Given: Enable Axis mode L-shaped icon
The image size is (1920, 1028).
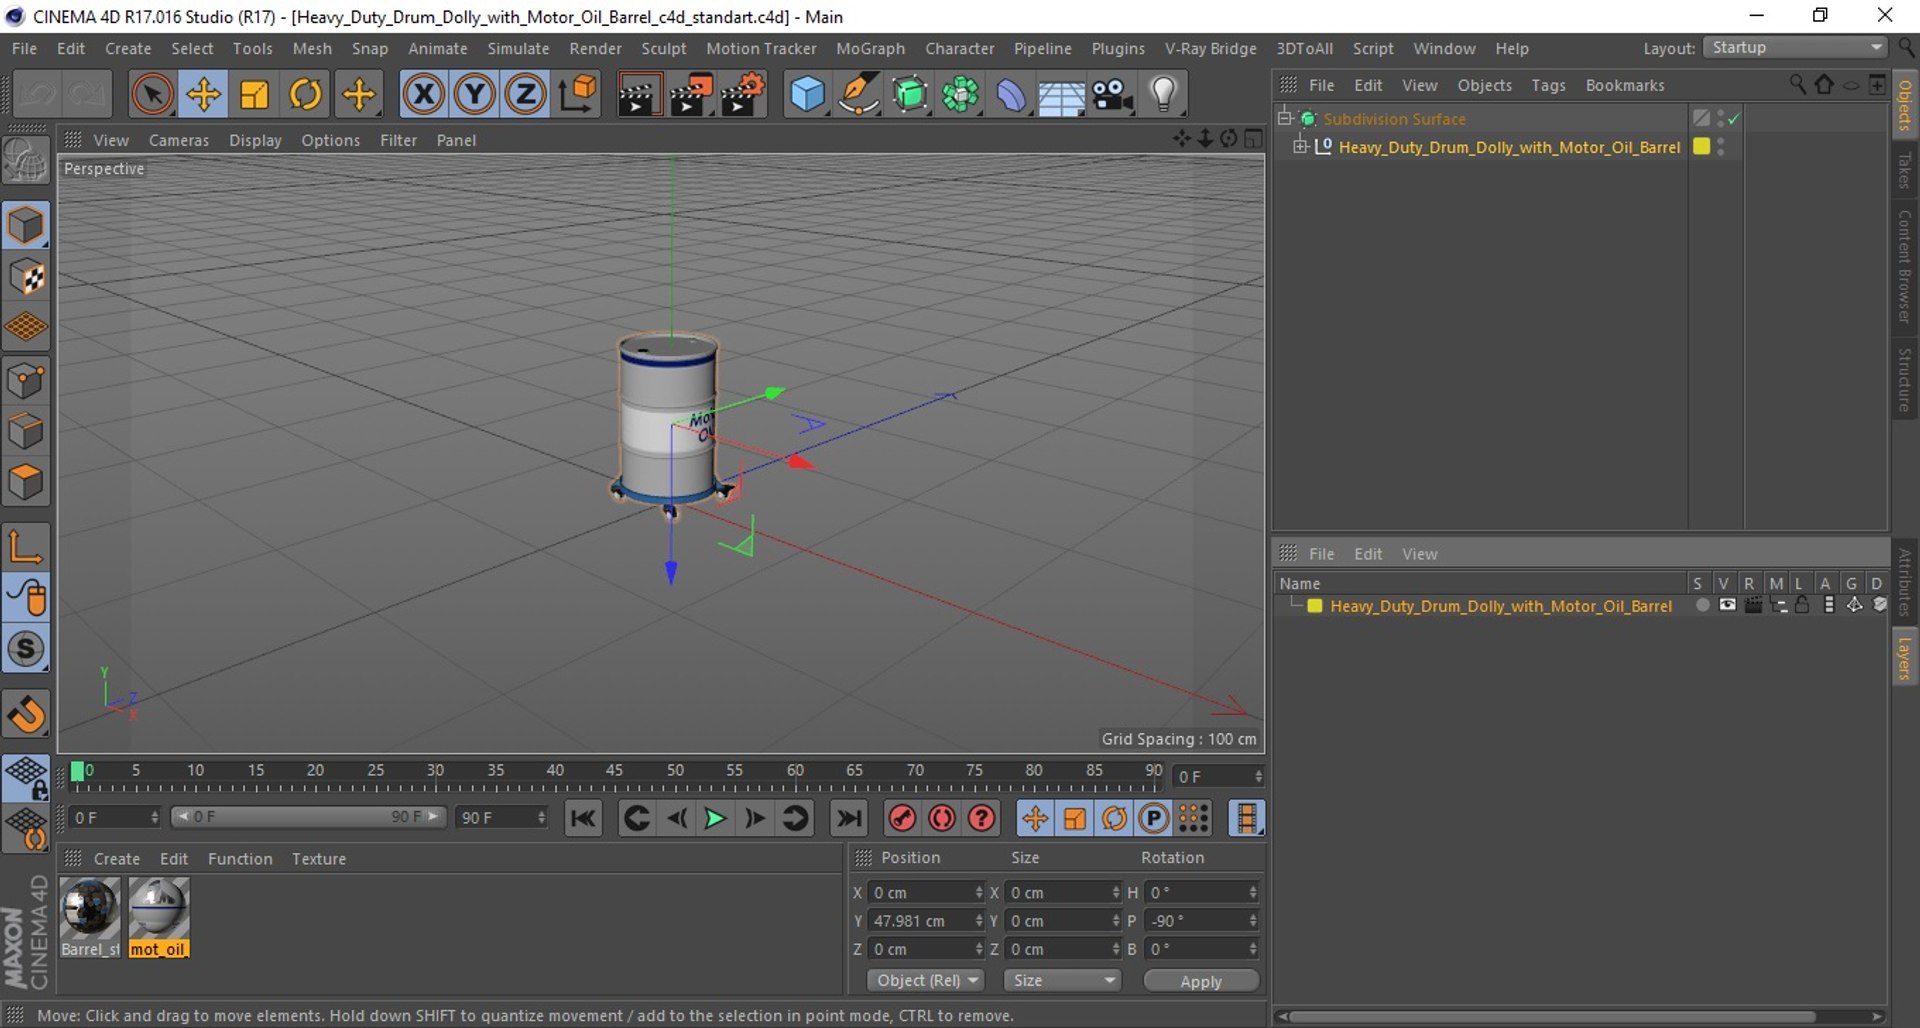Looking at the screenshot, I should (26, 546).
